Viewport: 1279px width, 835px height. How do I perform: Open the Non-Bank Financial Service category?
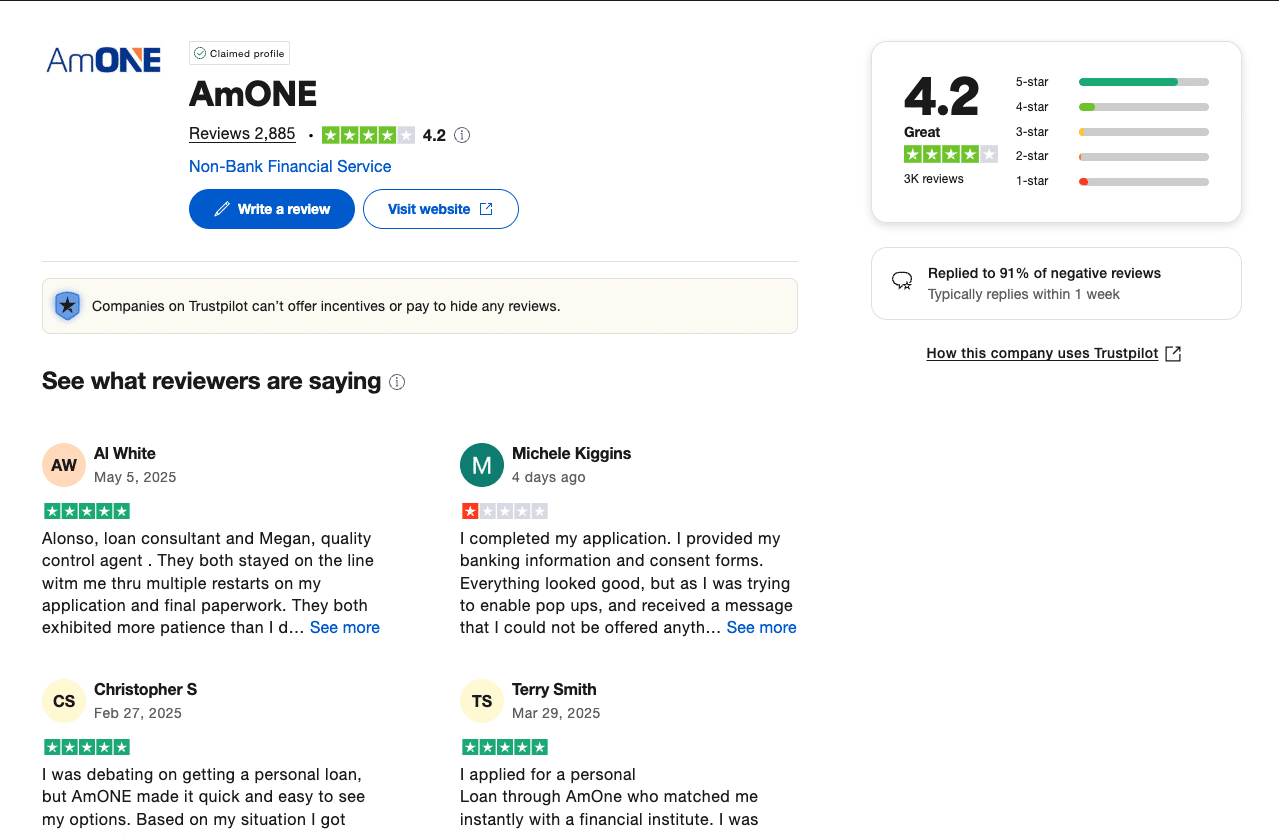[x=290, y=166]
